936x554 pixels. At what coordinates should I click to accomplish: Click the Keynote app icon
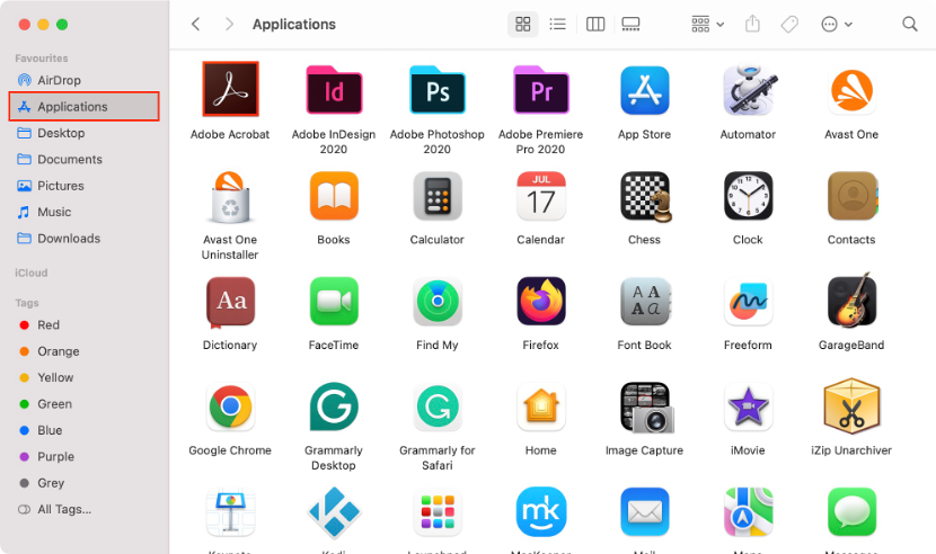230,512
